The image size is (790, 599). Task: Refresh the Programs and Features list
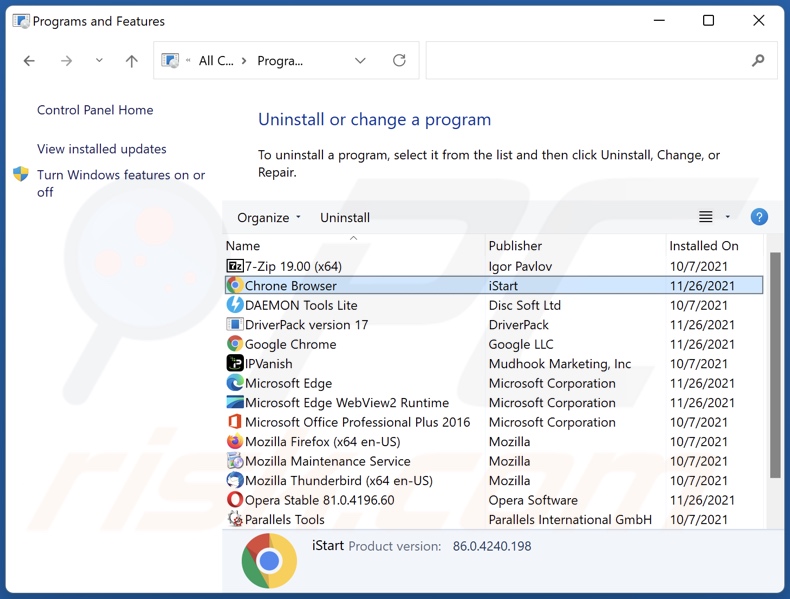click(399, 60)
